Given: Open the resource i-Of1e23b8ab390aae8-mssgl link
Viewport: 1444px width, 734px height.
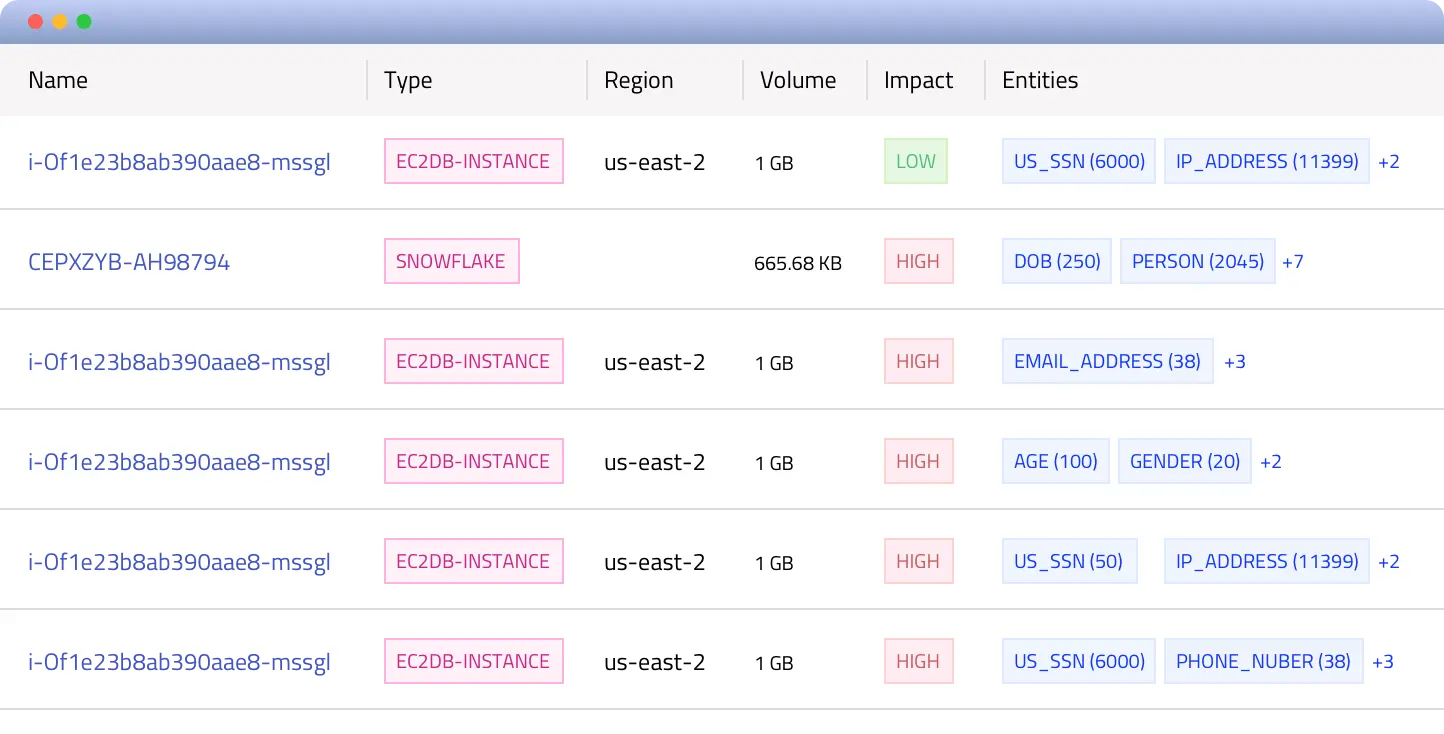Looking at the screenshot, I should [x=180, y=162].
